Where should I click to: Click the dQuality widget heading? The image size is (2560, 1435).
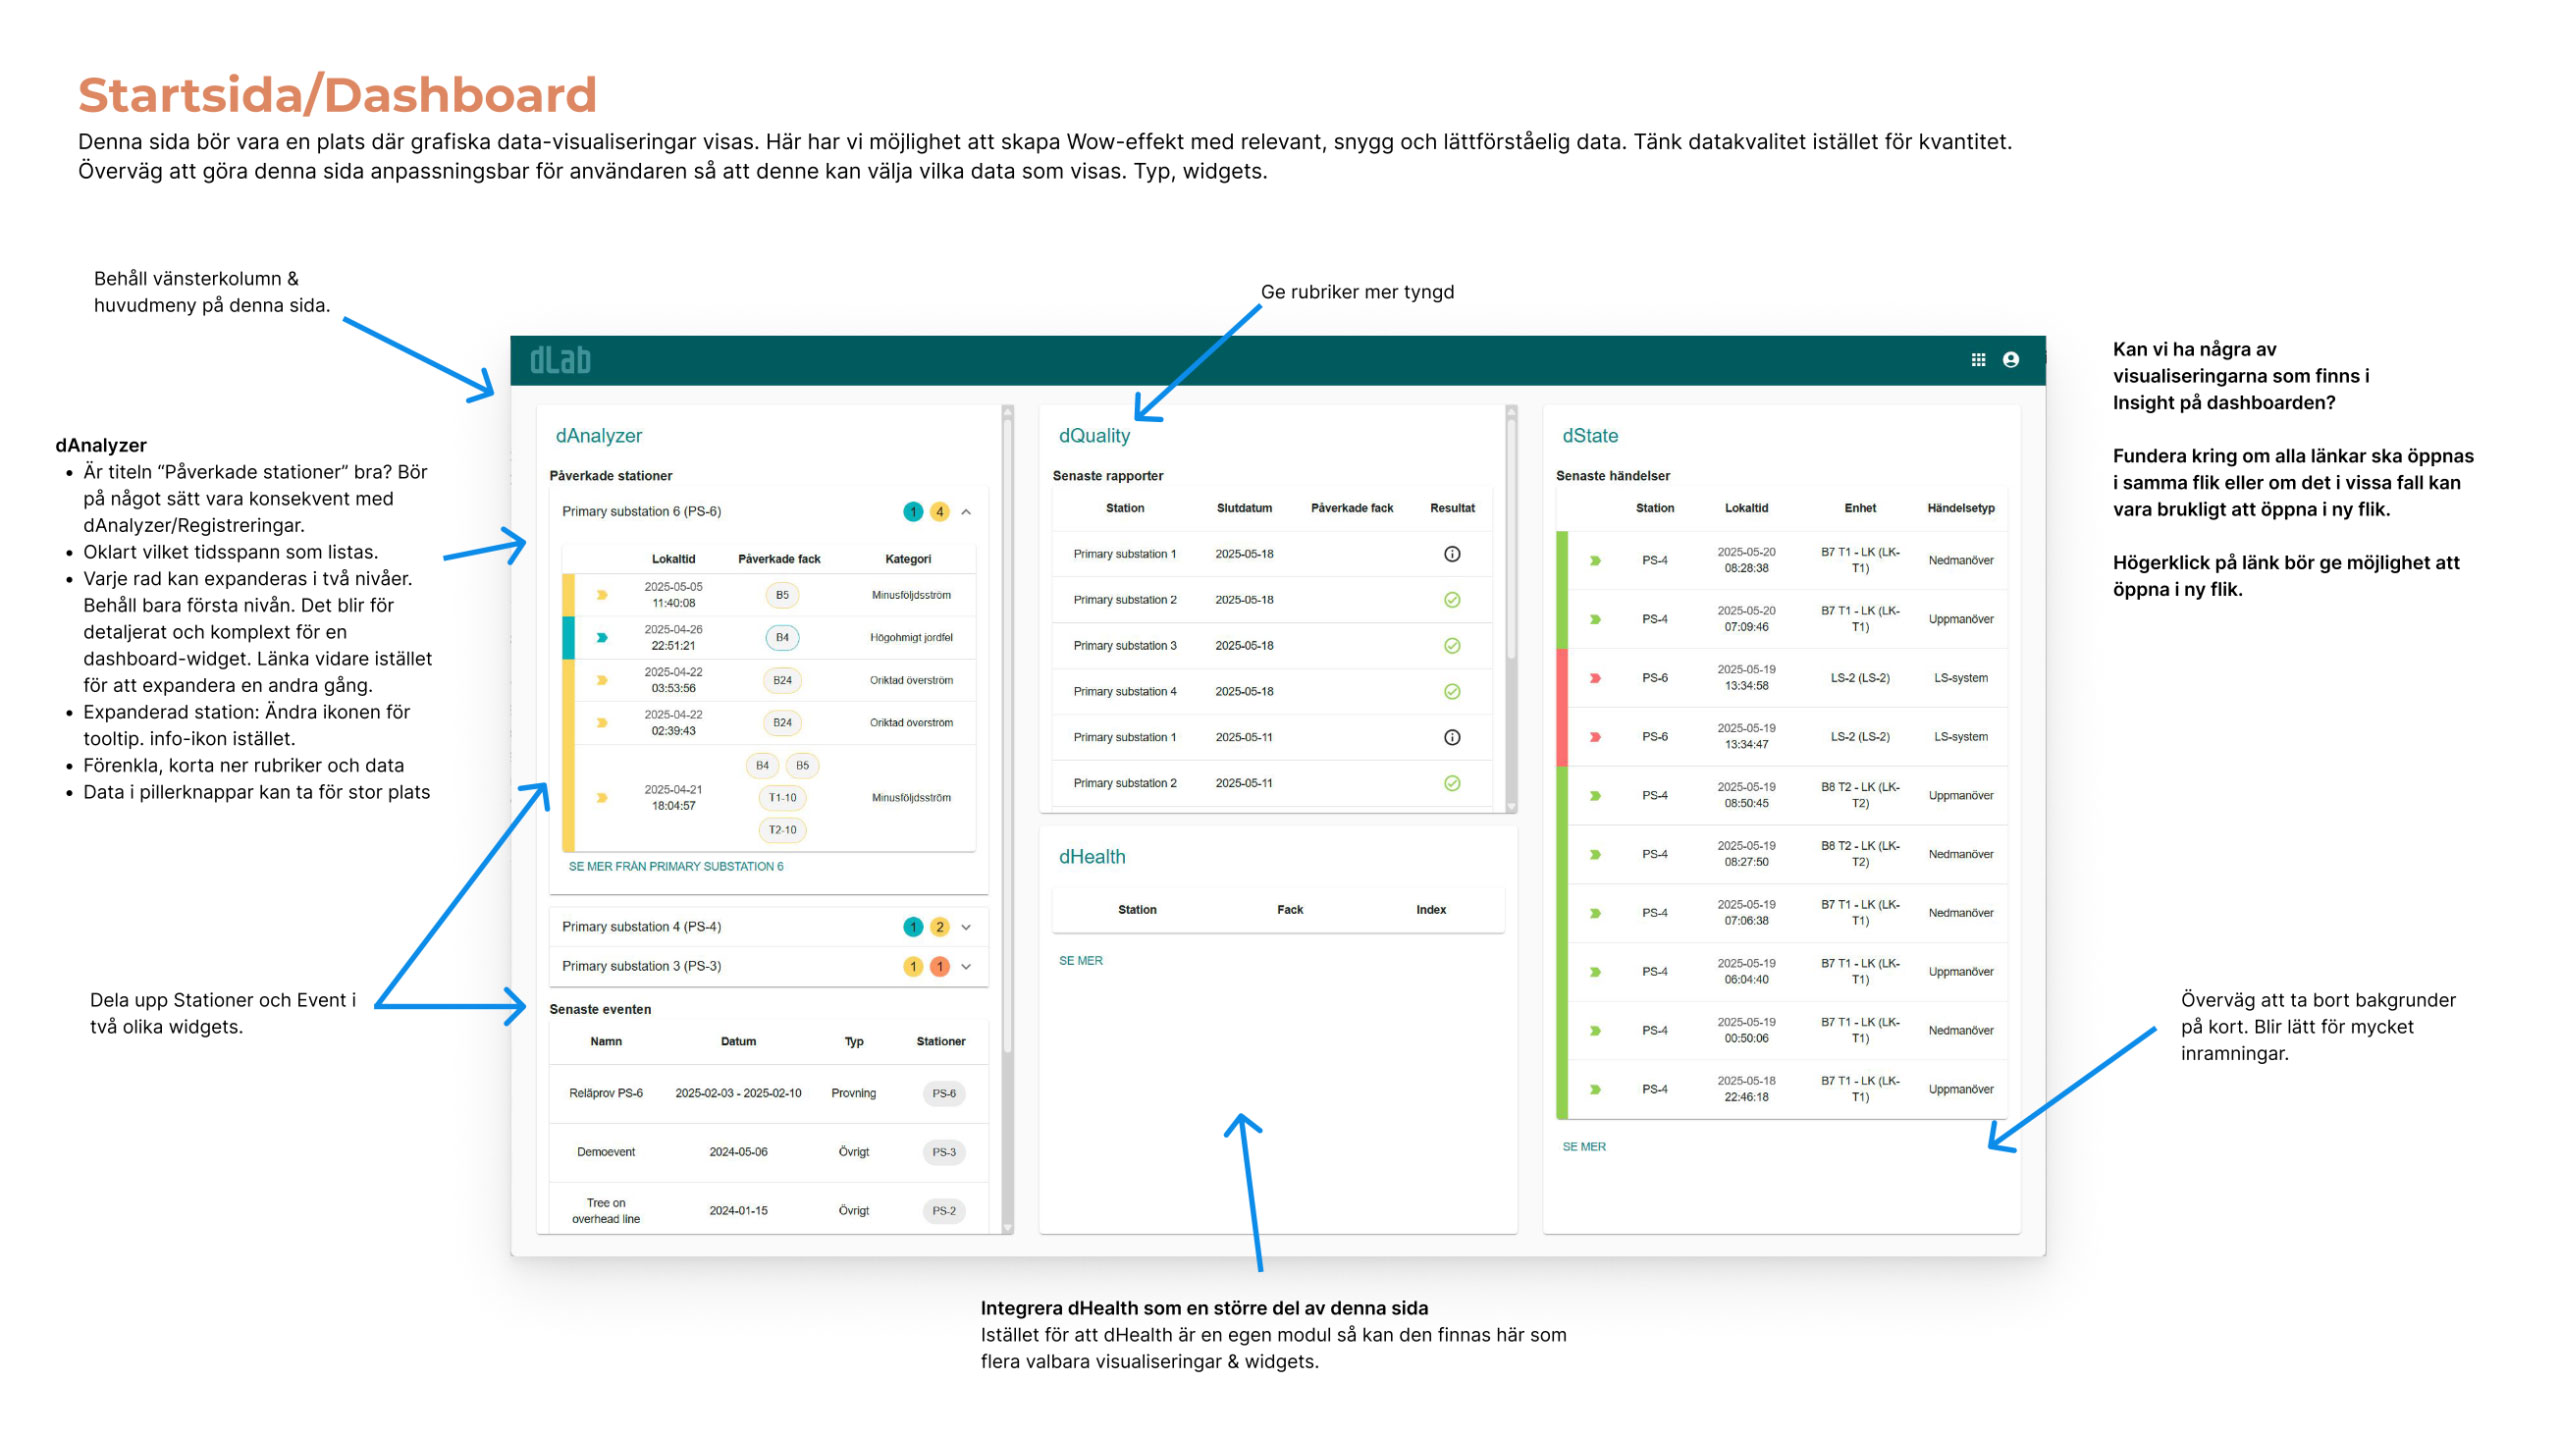coord(1094,436)
